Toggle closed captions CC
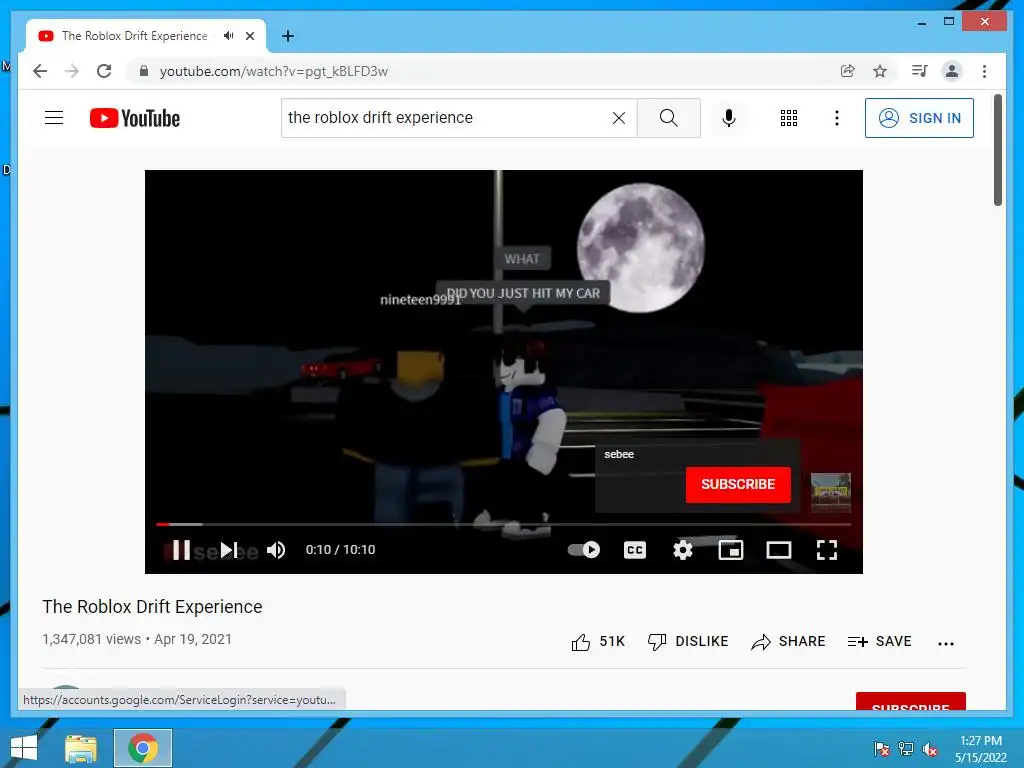This screenshot has width=1024, height=768. click(x=635, y=550)
